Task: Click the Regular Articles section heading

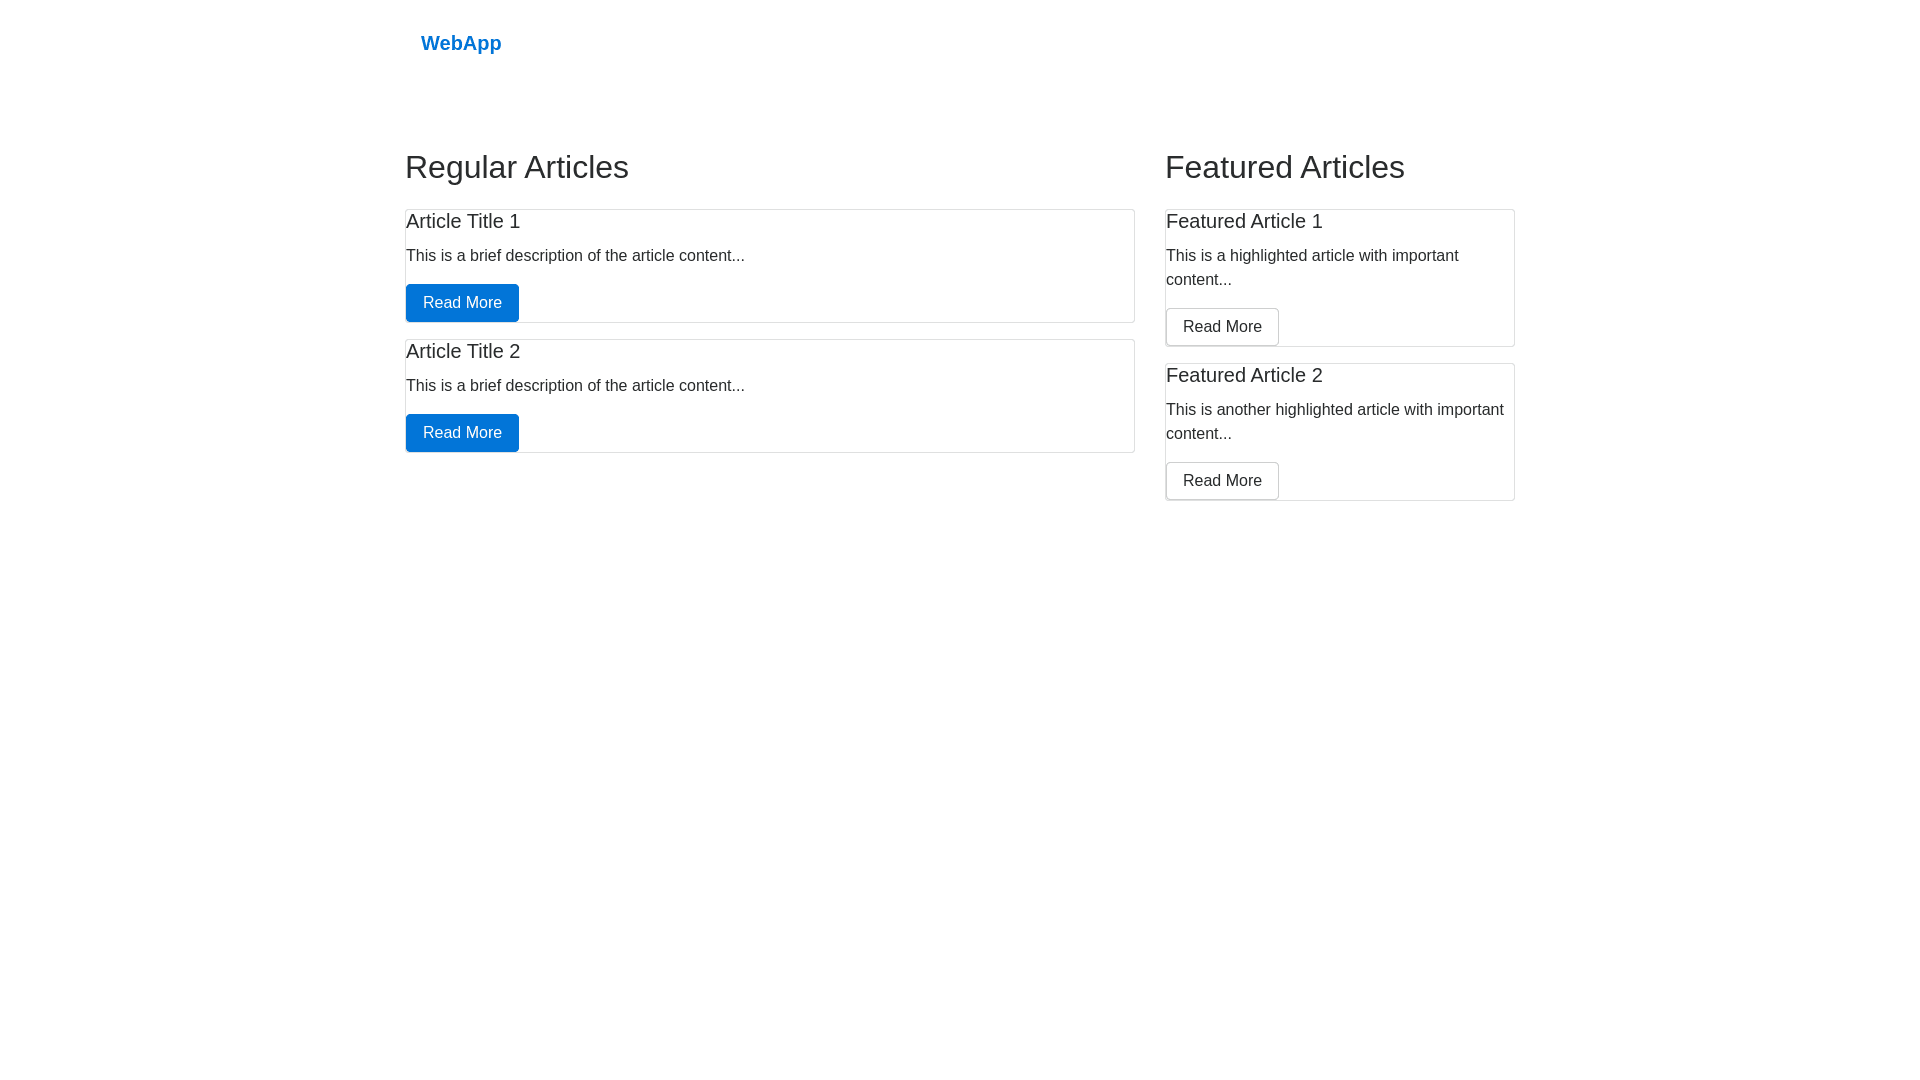Action: pos(517,167)
